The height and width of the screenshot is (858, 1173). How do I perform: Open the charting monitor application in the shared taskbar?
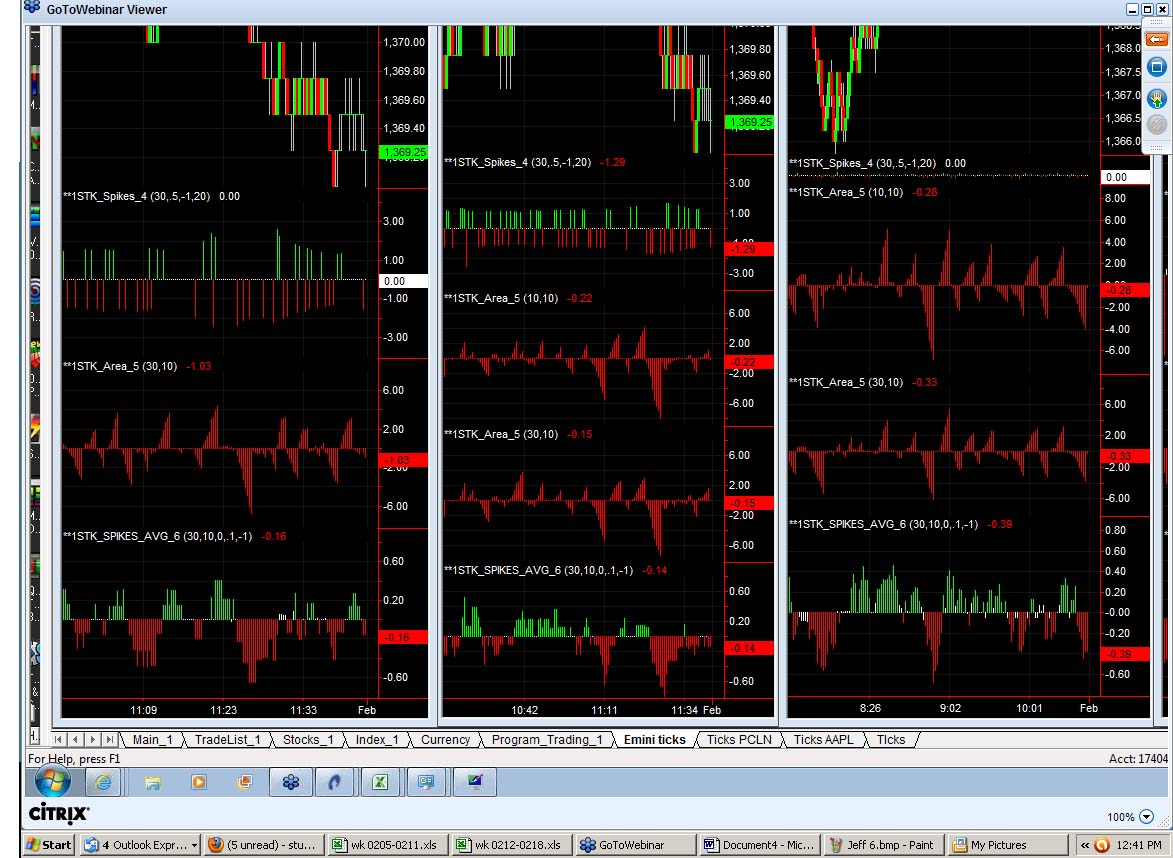coord(475,782)
